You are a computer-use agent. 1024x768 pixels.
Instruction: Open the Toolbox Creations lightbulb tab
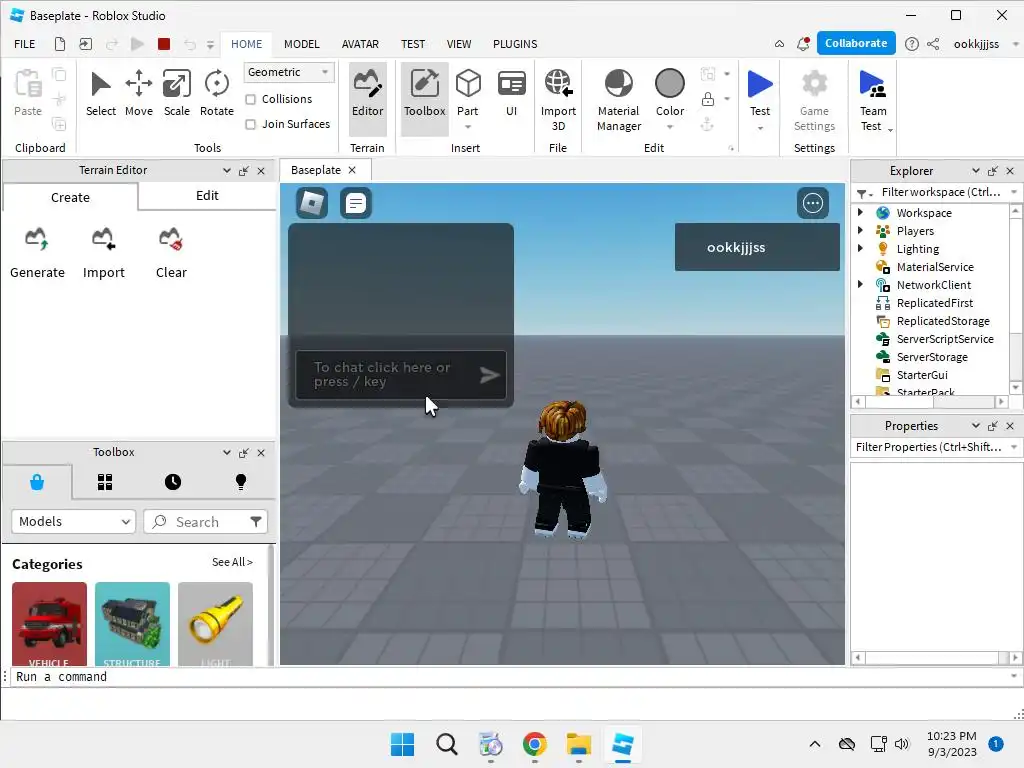(241, 482)
